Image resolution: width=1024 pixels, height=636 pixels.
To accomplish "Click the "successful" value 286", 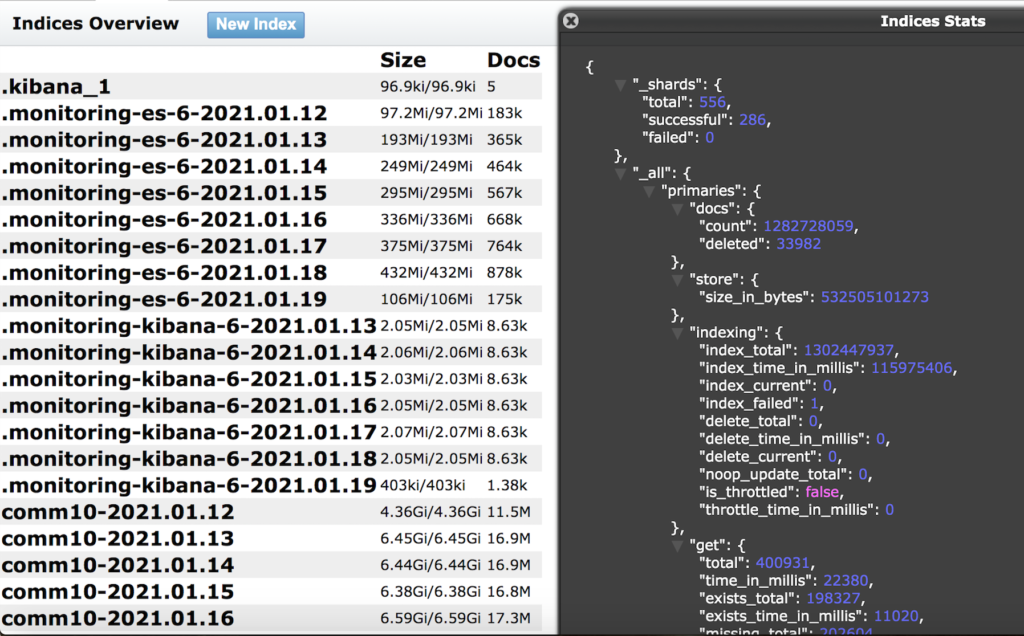I will coord(752,120).
